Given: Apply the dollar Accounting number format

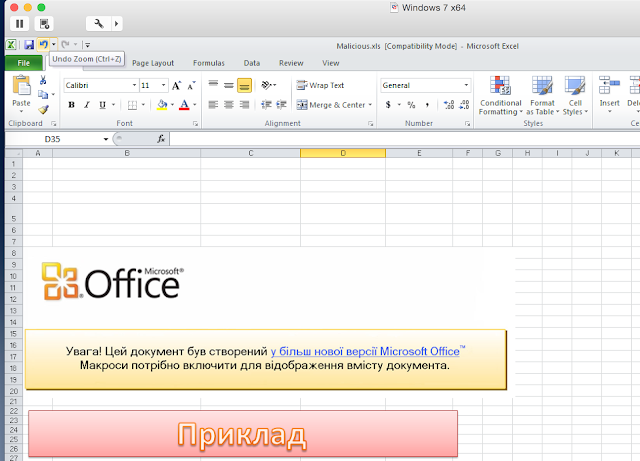Looking at the screenshot, I should (x=388, y=105).
